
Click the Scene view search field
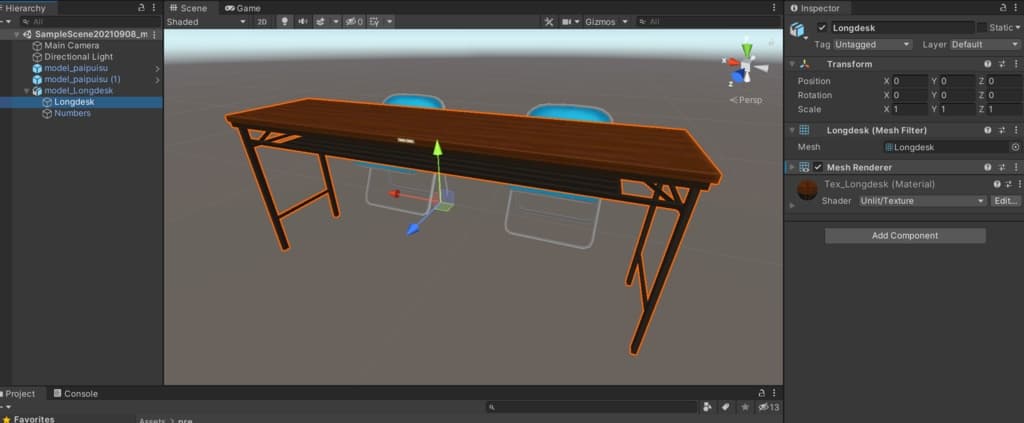coord(708,22)
